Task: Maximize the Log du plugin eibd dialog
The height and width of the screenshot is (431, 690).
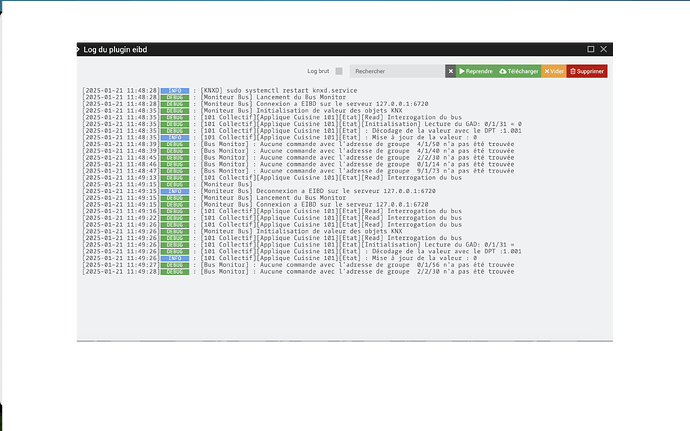Action: click(x=591, y=49)
